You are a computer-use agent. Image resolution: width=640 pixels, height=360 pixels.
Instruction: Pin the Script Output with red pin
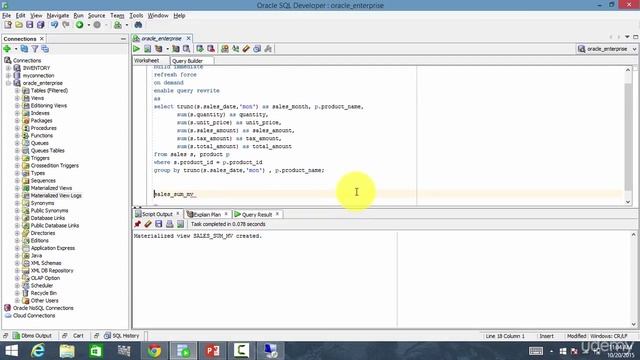[138, 224]
